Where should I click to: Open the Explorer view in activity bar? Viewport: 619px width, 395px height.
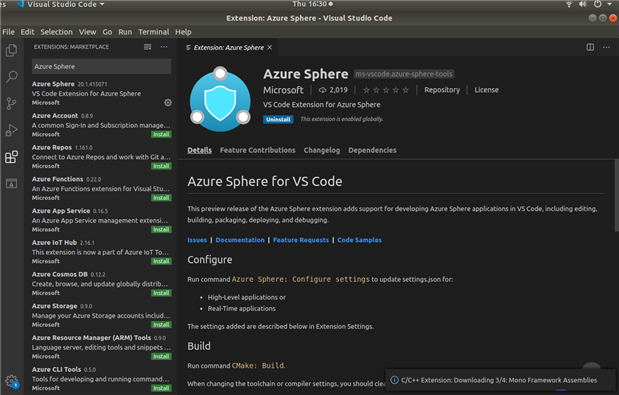(11, 50)
